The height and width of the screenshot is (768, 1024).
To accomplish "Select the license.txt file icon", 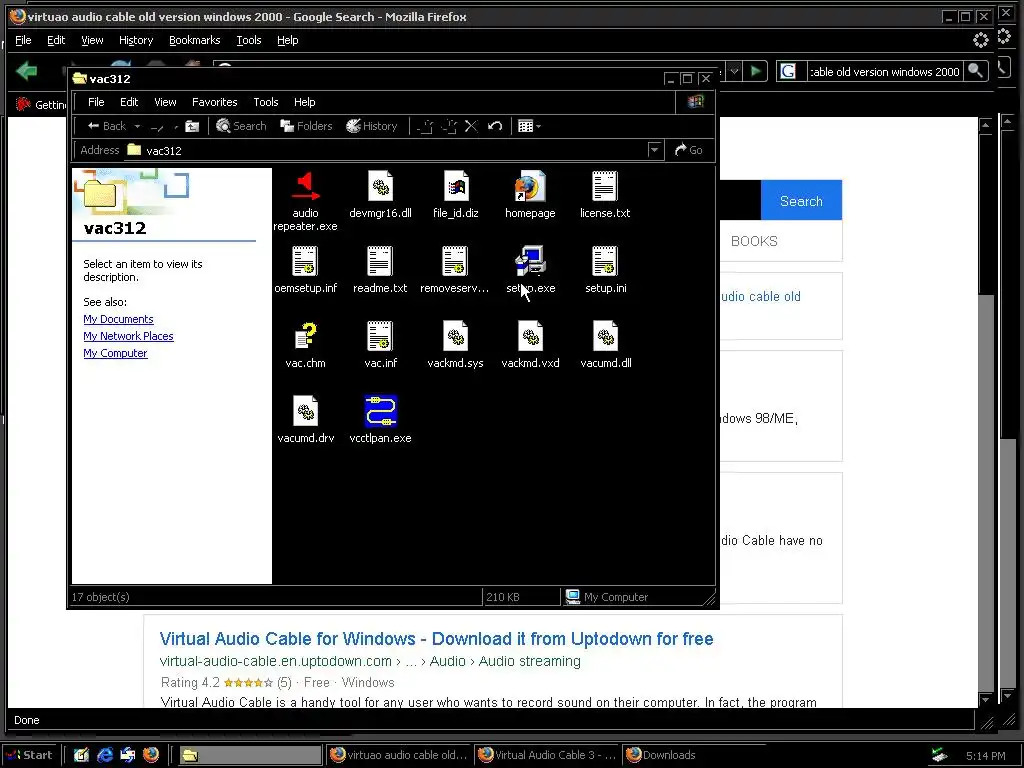I will tap(605, 186).
